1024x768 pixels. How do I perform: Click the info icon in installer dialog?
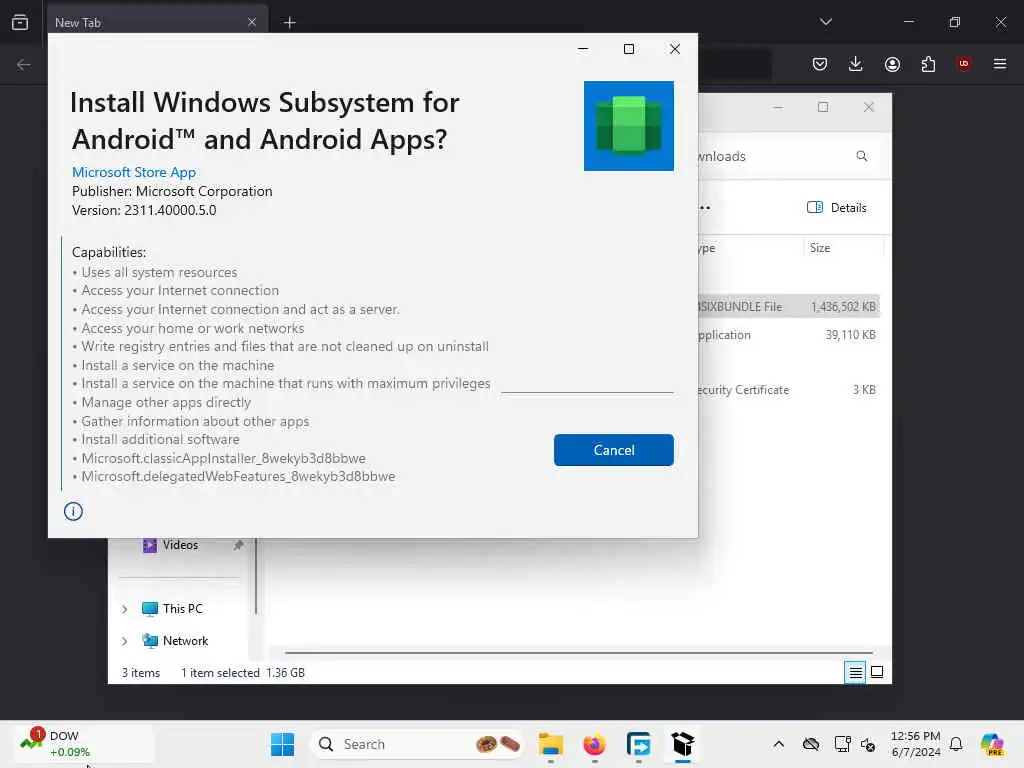click(x=73, y=511)
